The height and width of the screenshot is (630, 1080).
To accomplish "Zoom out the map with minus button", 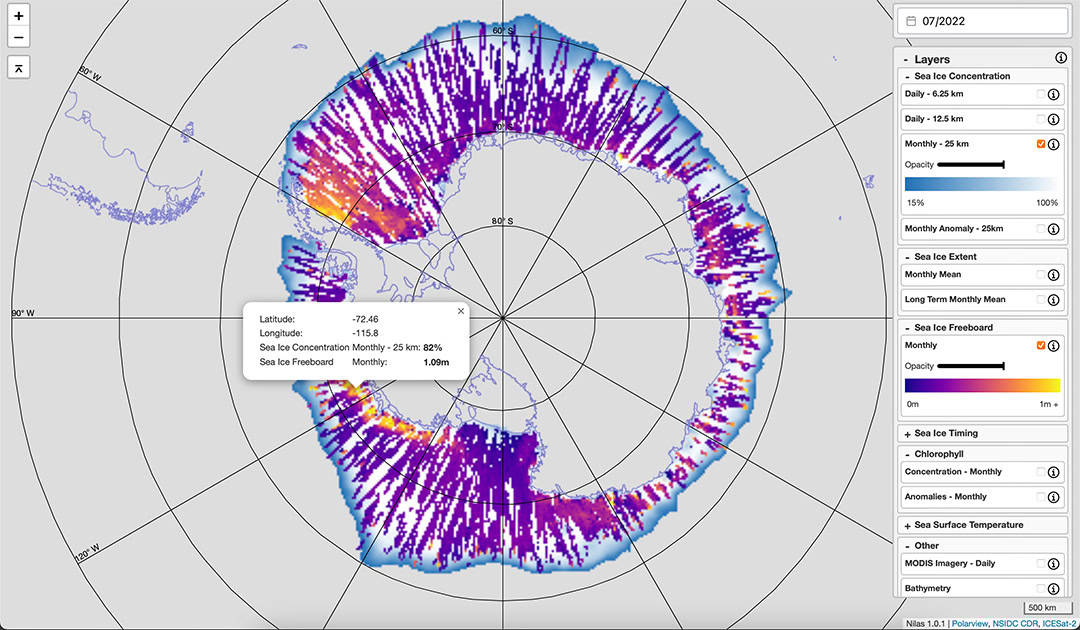I will [x=19, y=37].
